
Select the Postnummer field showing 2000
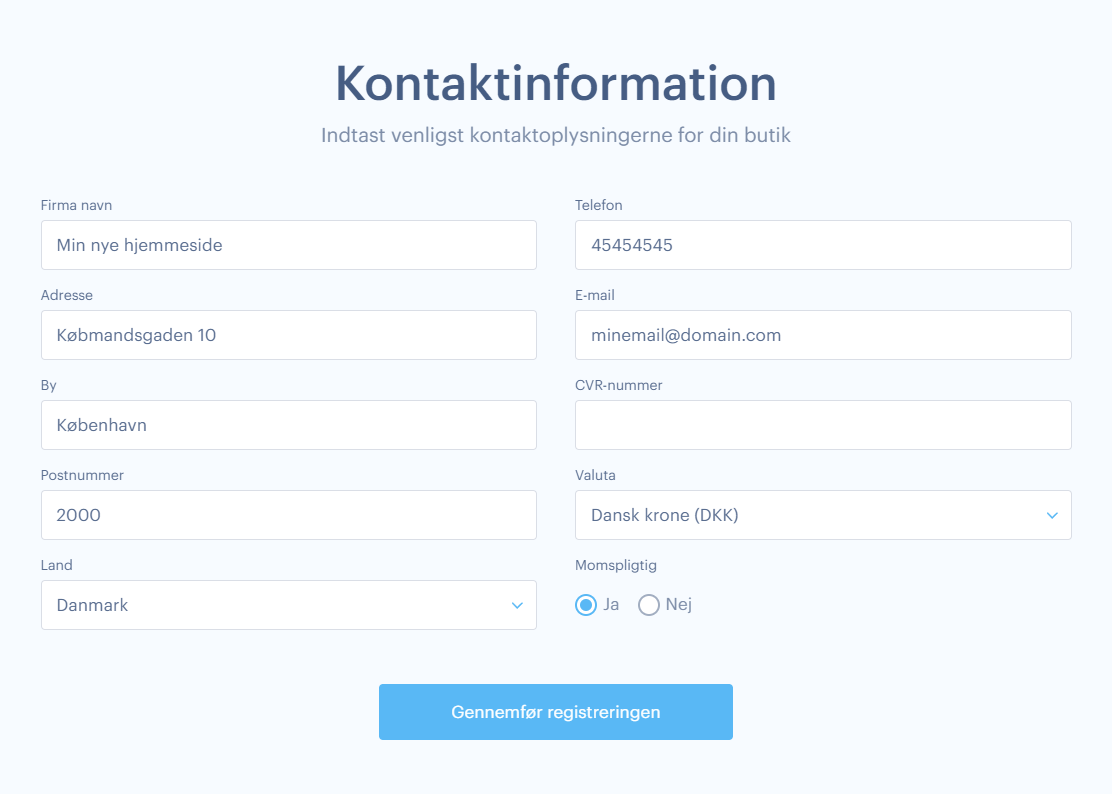point(288,515)
